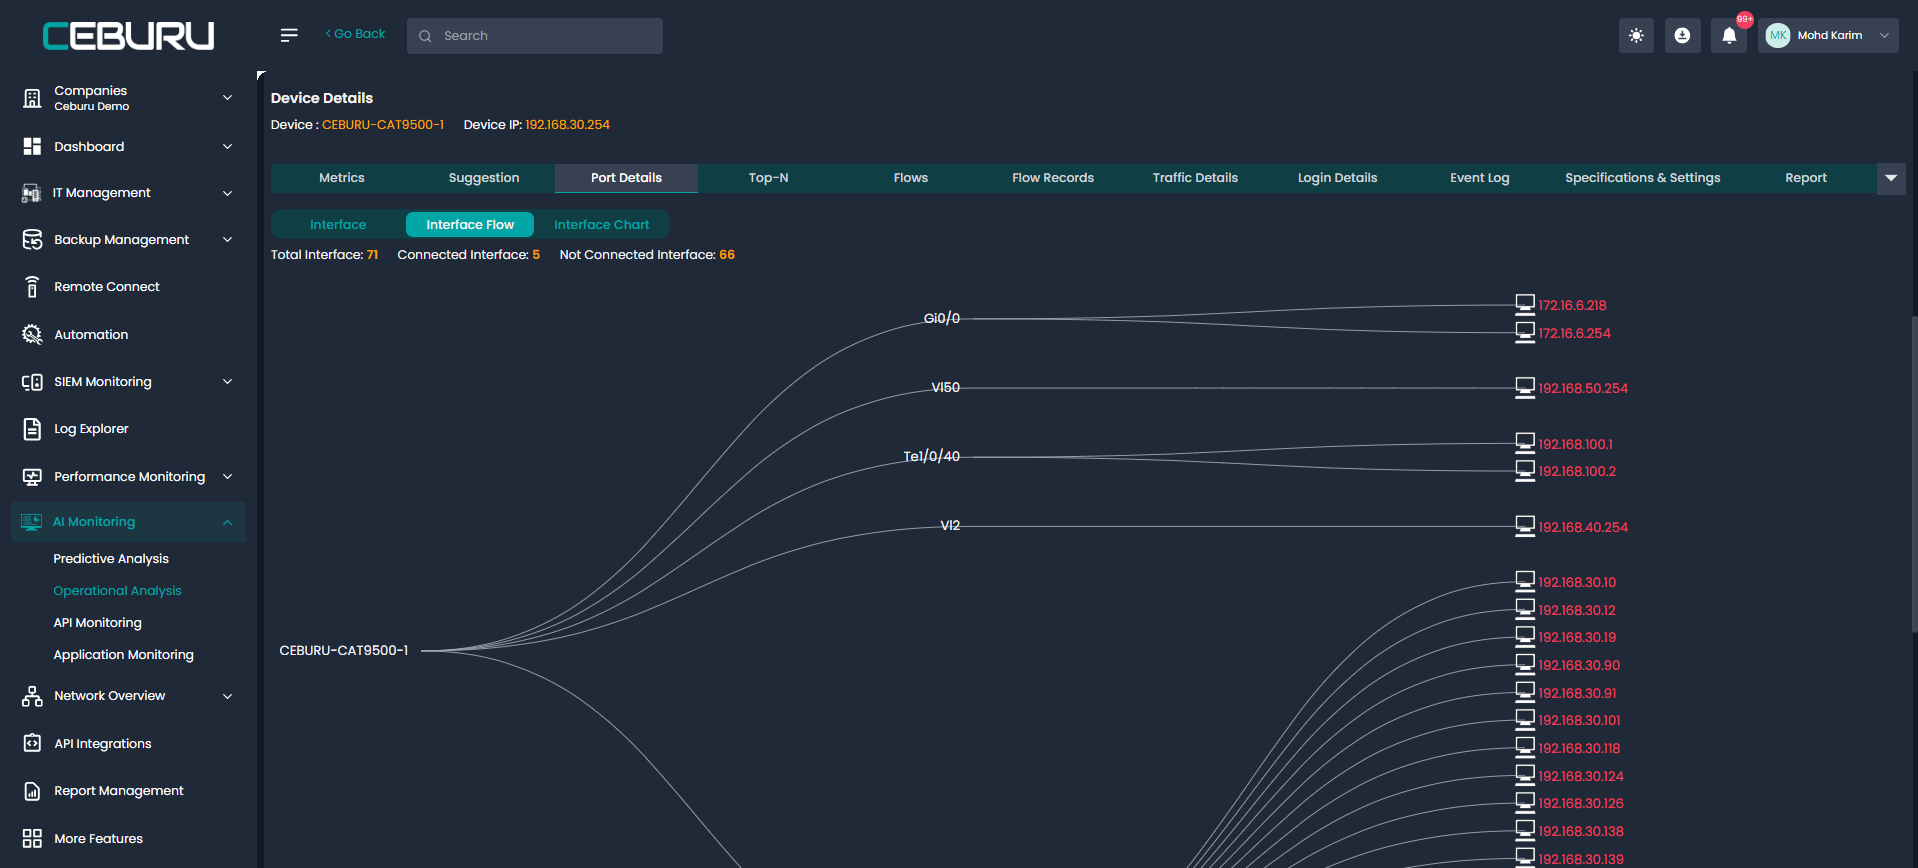
Task: Switch to Metrics tab
Action: (x=342, y=178)
